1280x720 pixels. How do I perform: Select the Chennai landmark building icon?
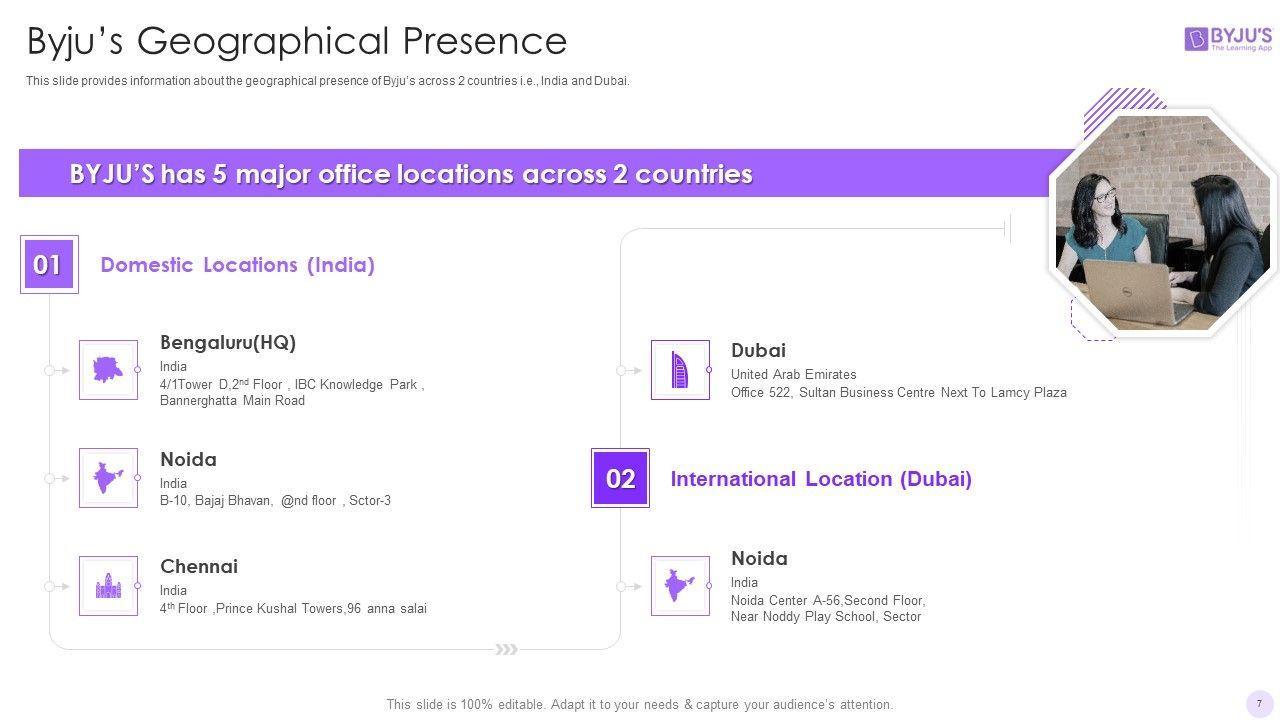(x=108, y=586)
